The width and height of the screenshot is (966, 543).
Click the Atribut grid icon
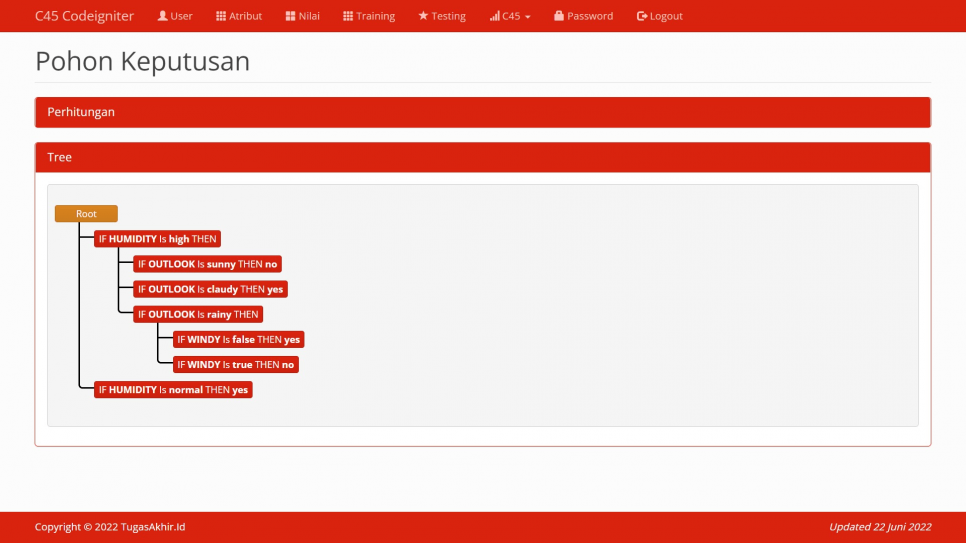[x=220, y=16]
